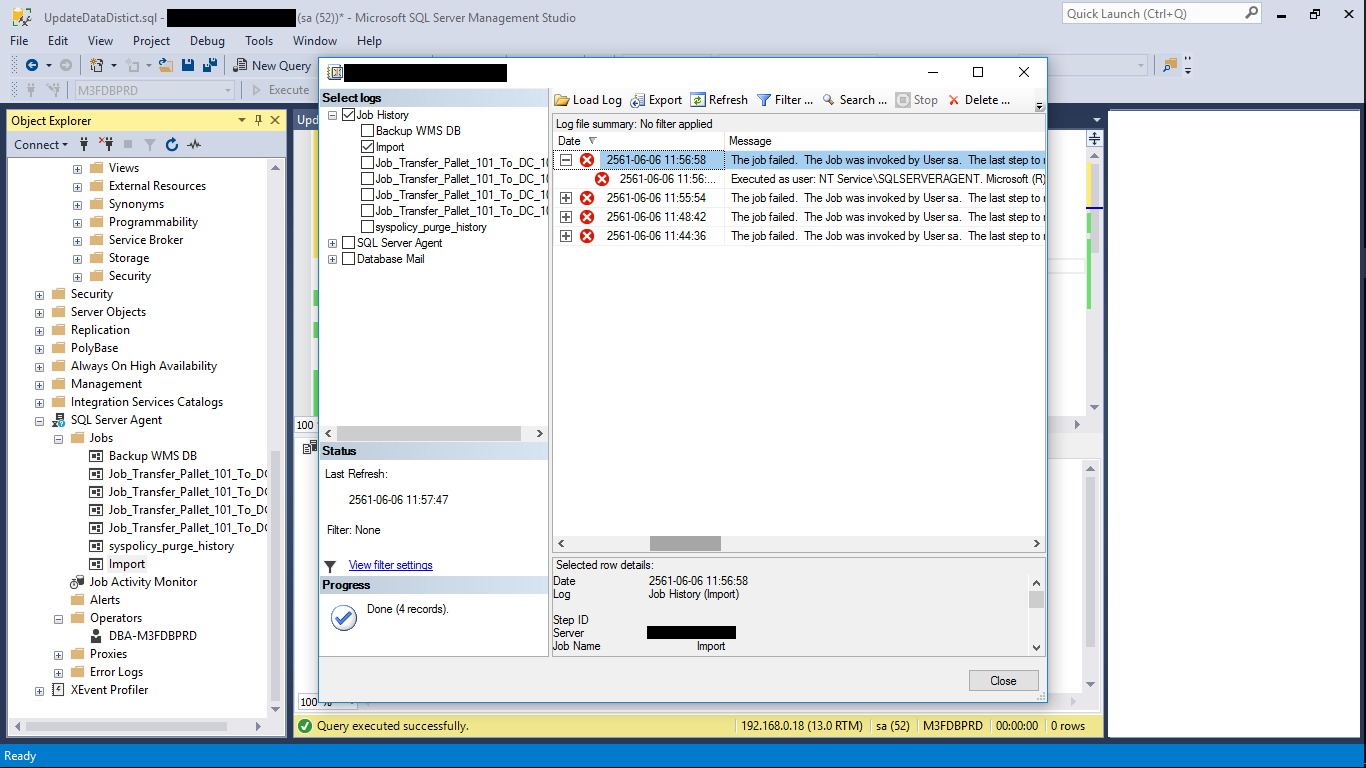Viewport: 1366px width, 768px height.
Task: Select DBA-M3FDBPRD operator in Object Explorer
Action: pyautogui.click(x=153, y=636)
